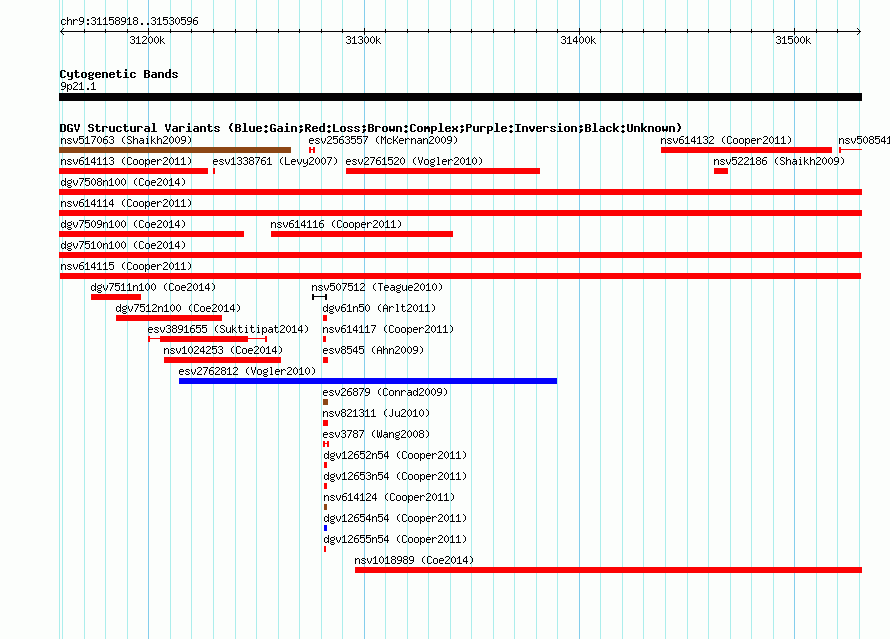The width and height of the screenshot is (890, 639).
Task: Open the dgv12653n54 (Cooper2011) label
Action: (x=395, y=476)
